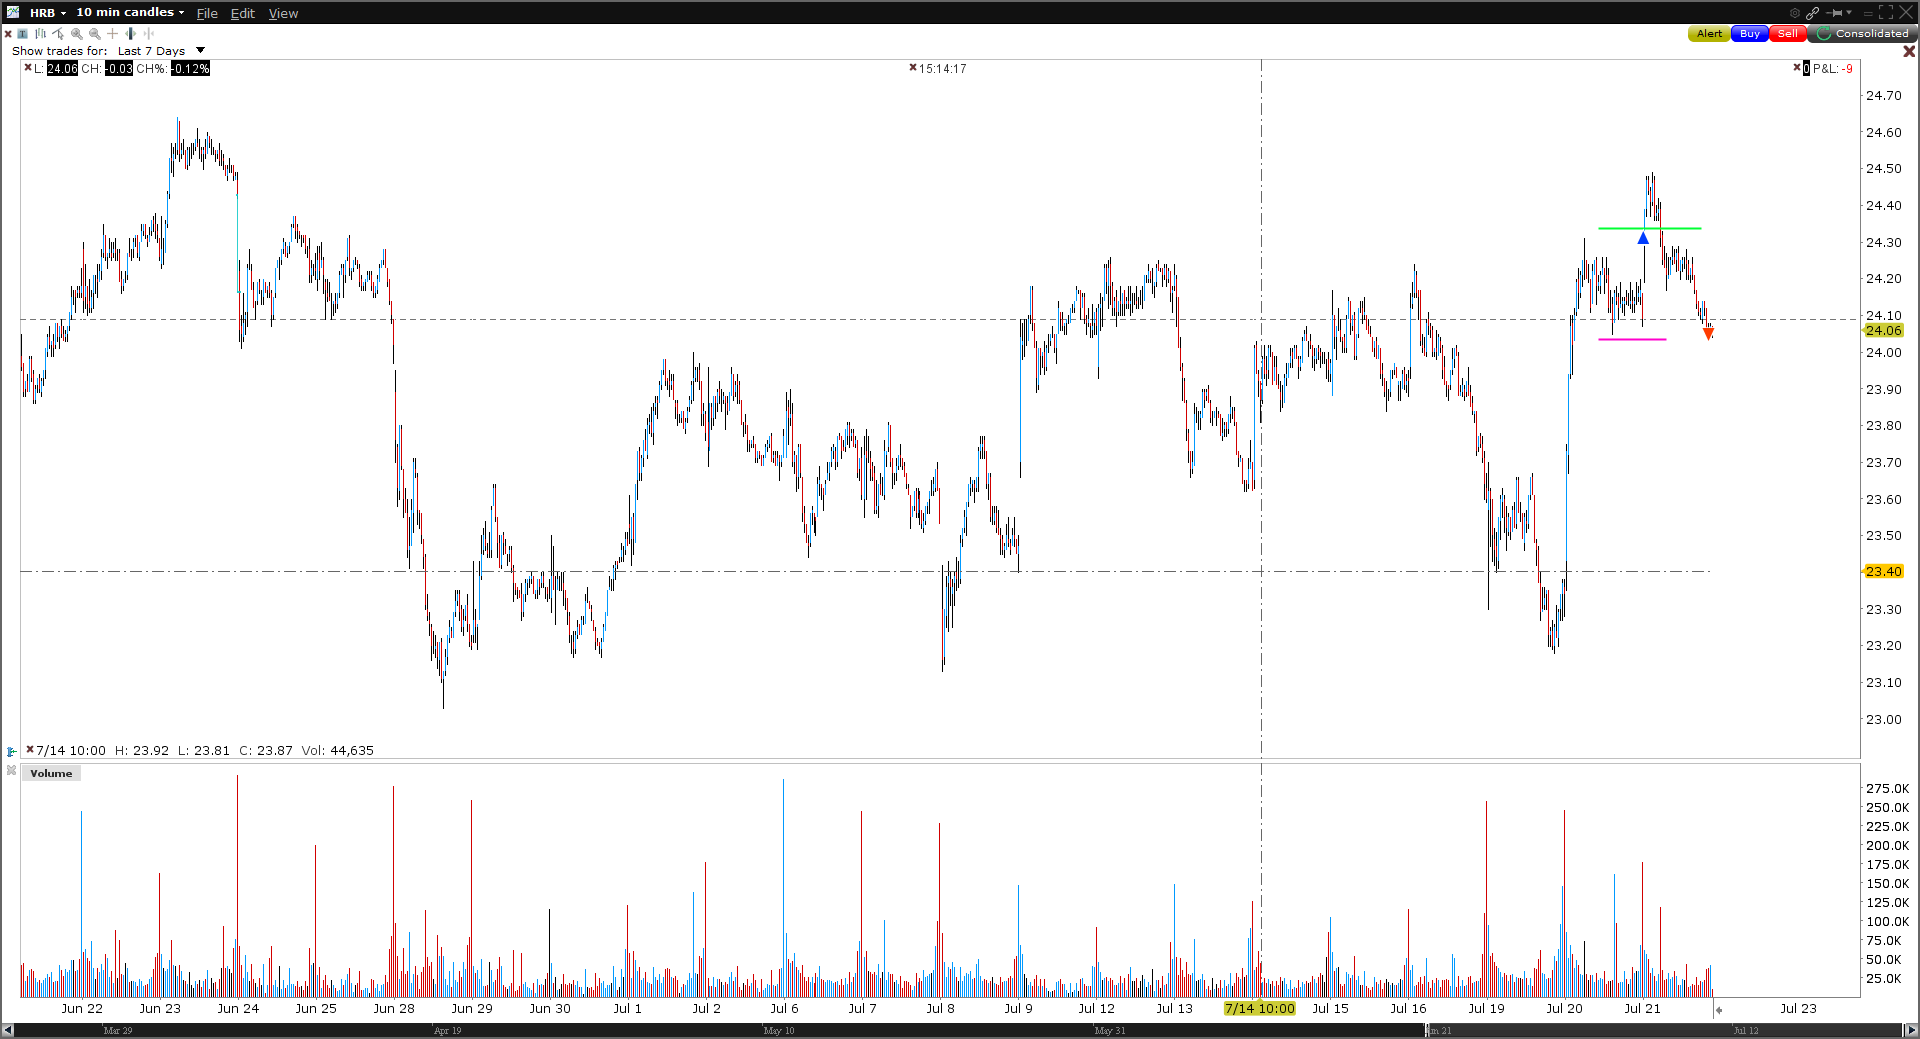The image size is (1920, 1039).
Task: Click the 23.00 price axis label
Action: point(1883,719)
